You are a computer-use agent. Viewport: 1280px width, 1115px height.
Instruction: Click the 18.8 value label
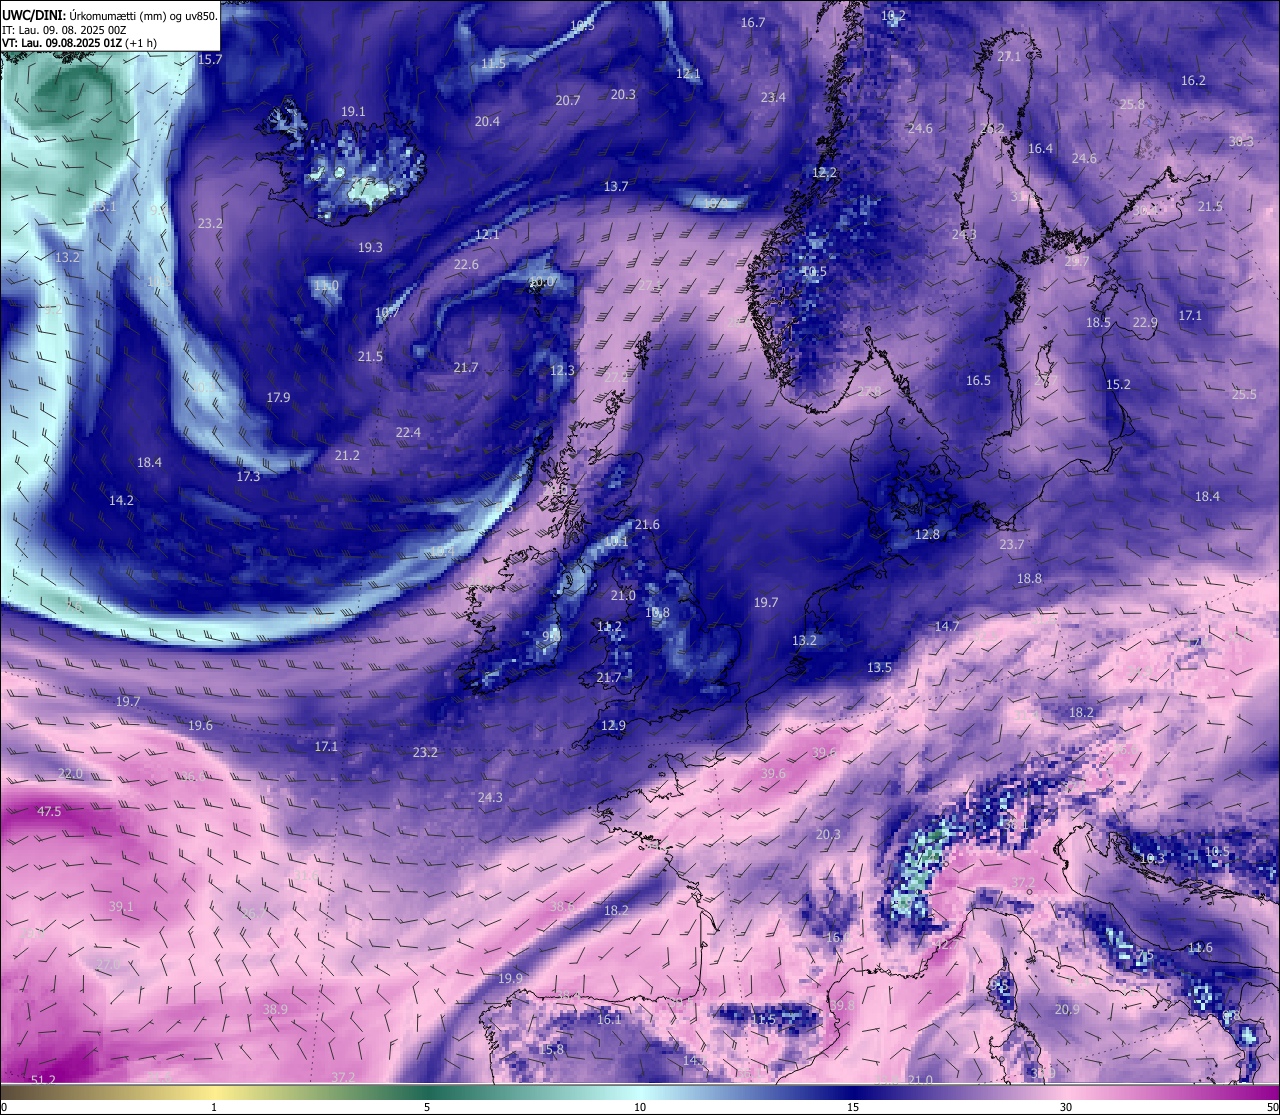coord(1029,578)
